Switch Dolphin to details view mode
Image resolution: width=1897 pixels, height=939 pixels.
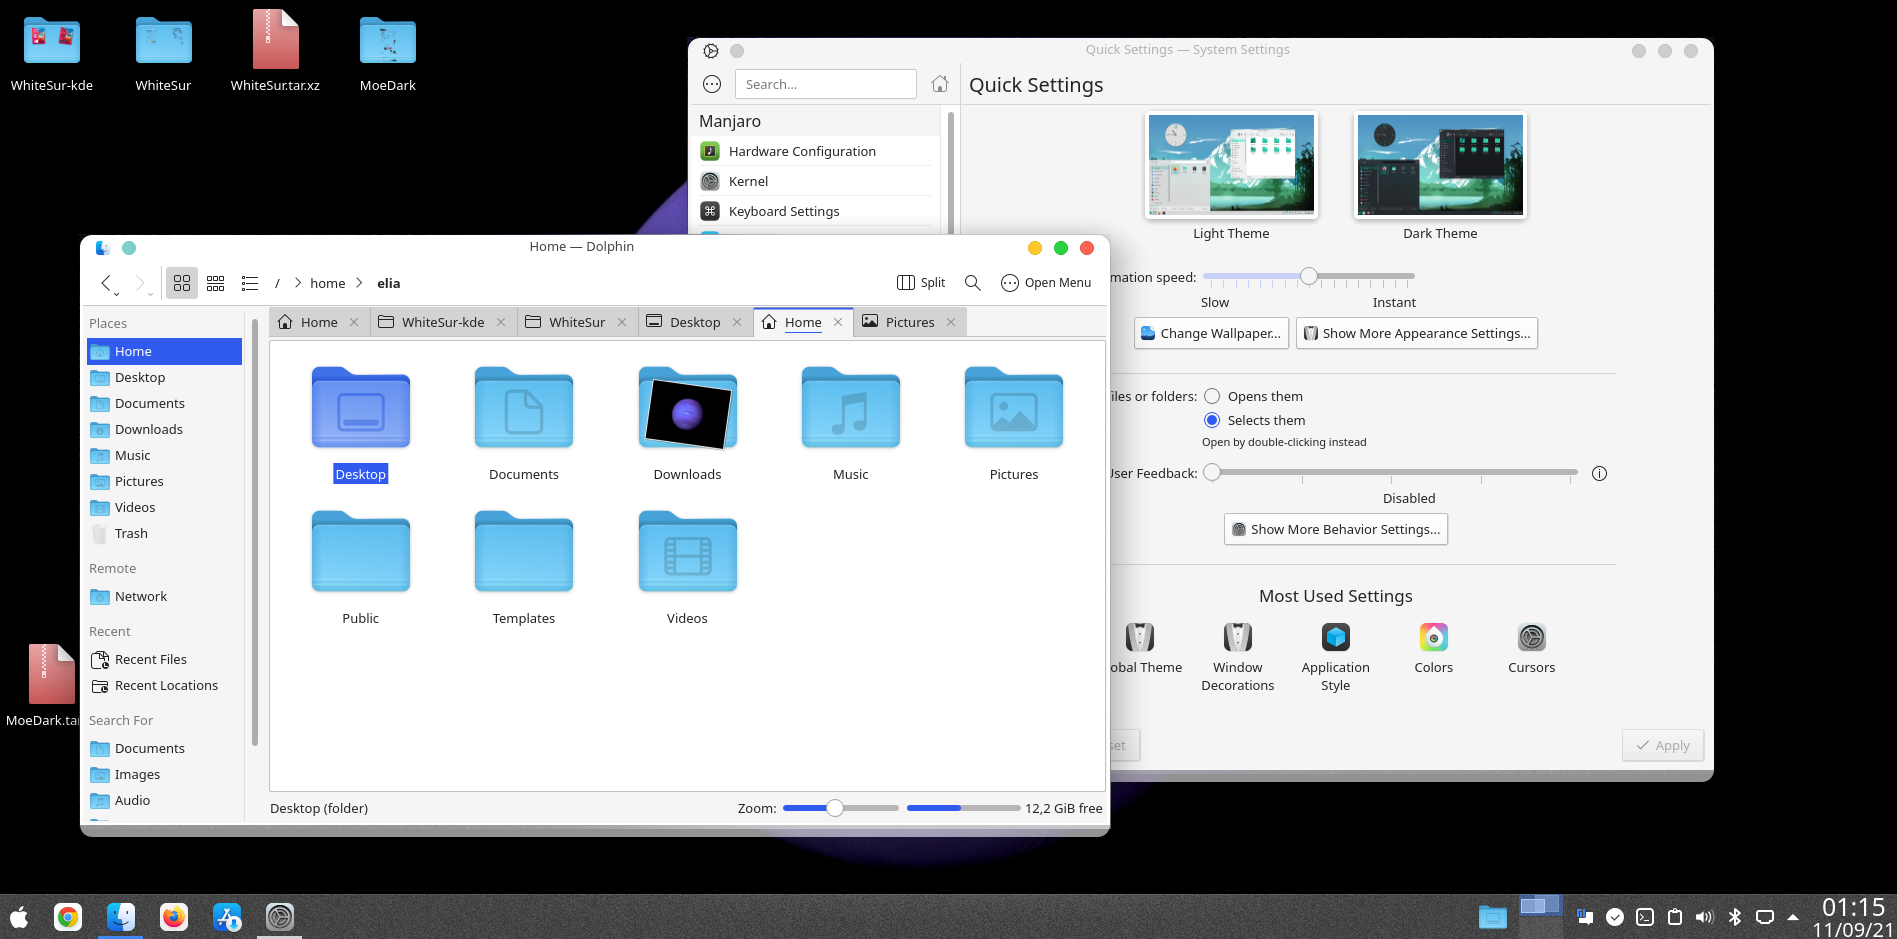click(x=250, y=283)
